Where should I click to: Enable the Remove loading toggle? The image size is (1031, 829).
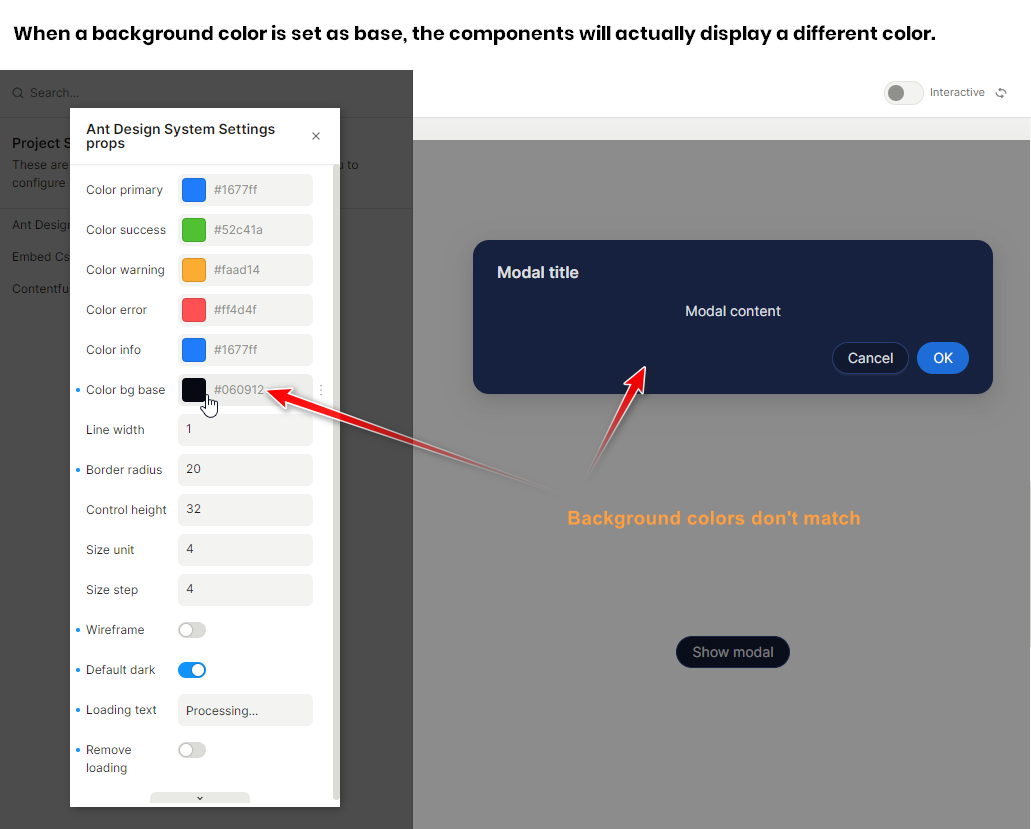coord(192,750)
